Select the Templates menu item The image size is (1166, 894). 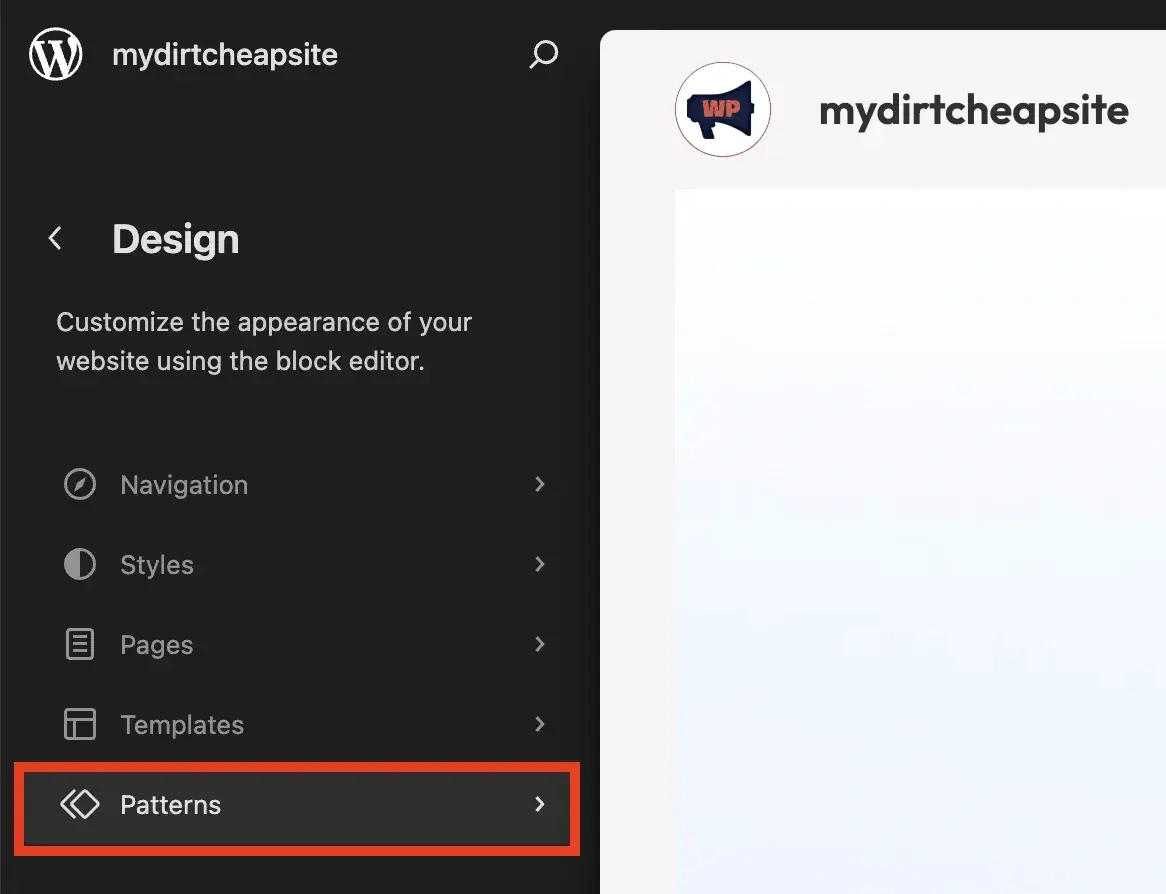coord(182,725)
